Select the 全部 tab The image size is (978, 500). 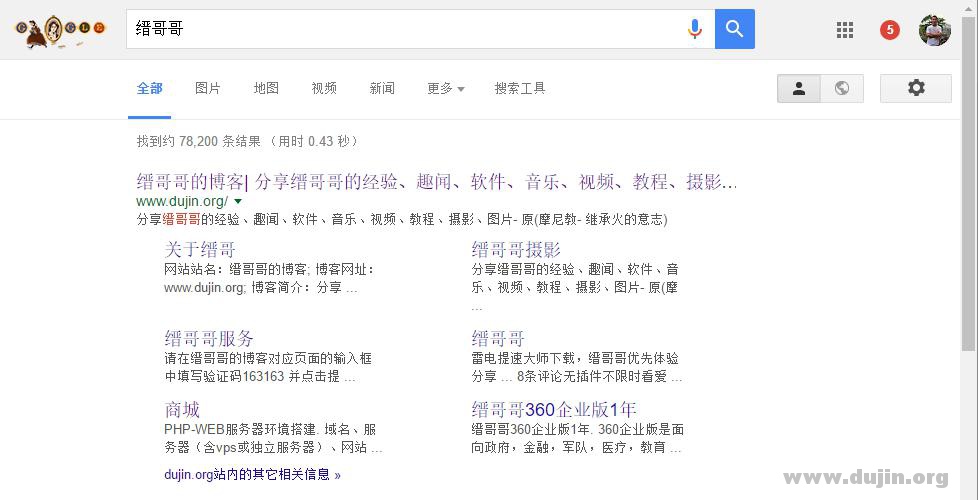pos(150,89)
